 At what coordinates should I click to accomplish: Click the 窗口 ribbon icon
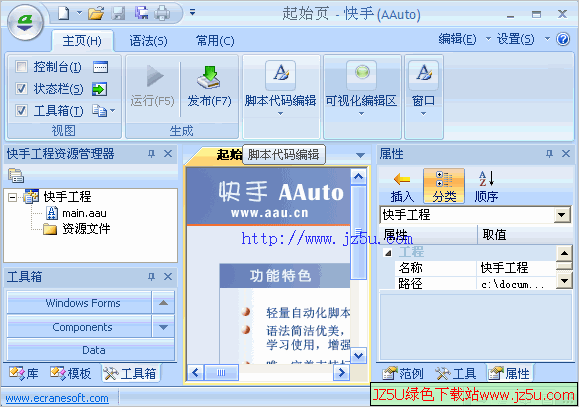[424, 75]
